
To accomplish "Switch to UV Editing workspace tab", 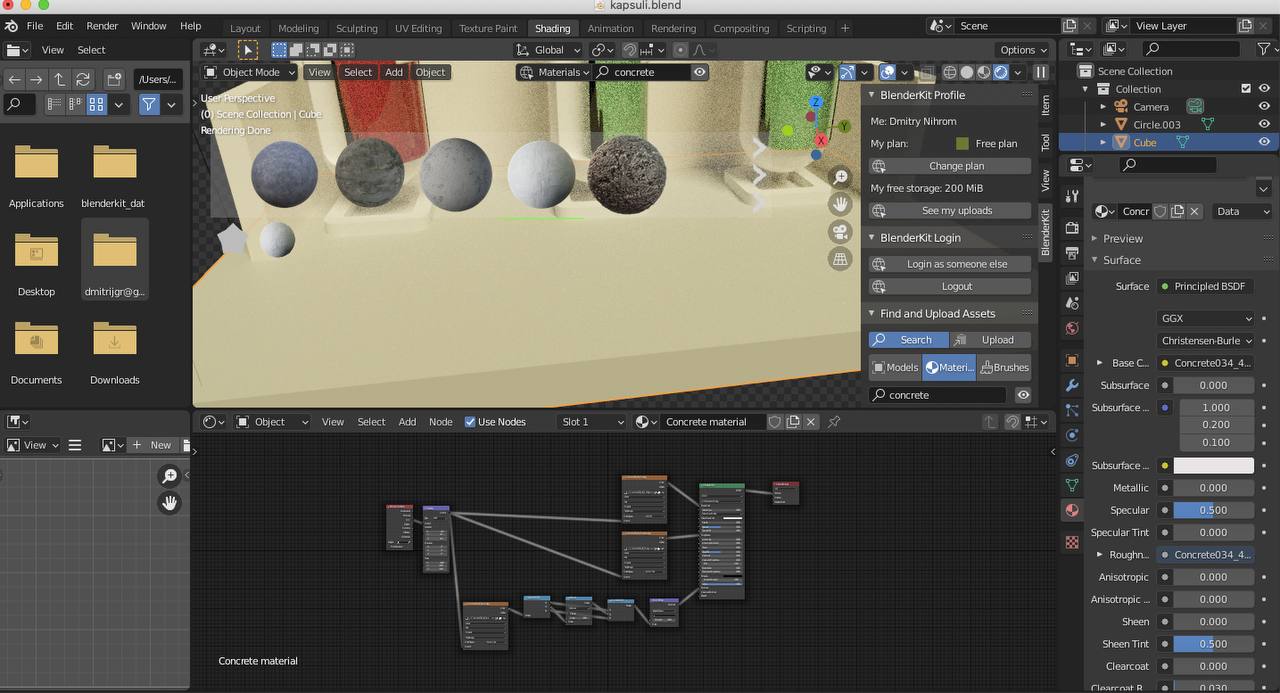I will 418,28.
